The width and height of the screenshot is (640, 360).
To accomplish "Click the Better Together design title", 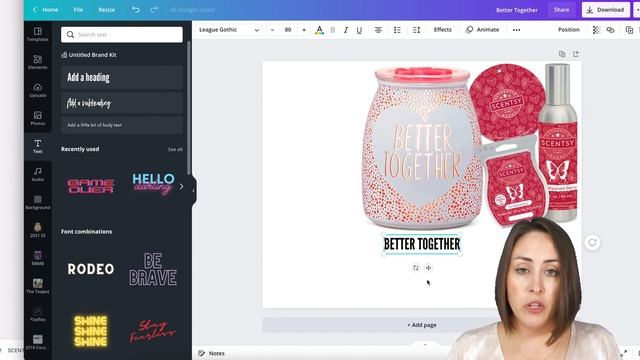I will pos(517,10).
